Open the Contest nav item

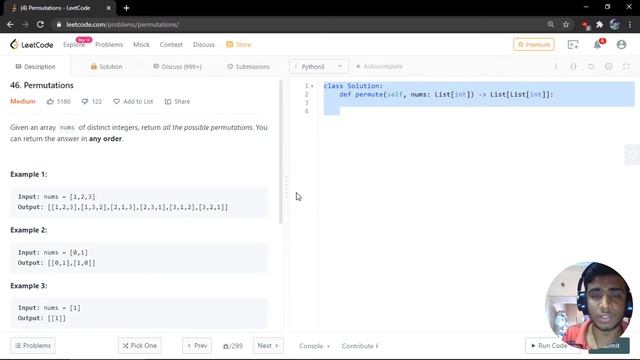pos(171,44)
